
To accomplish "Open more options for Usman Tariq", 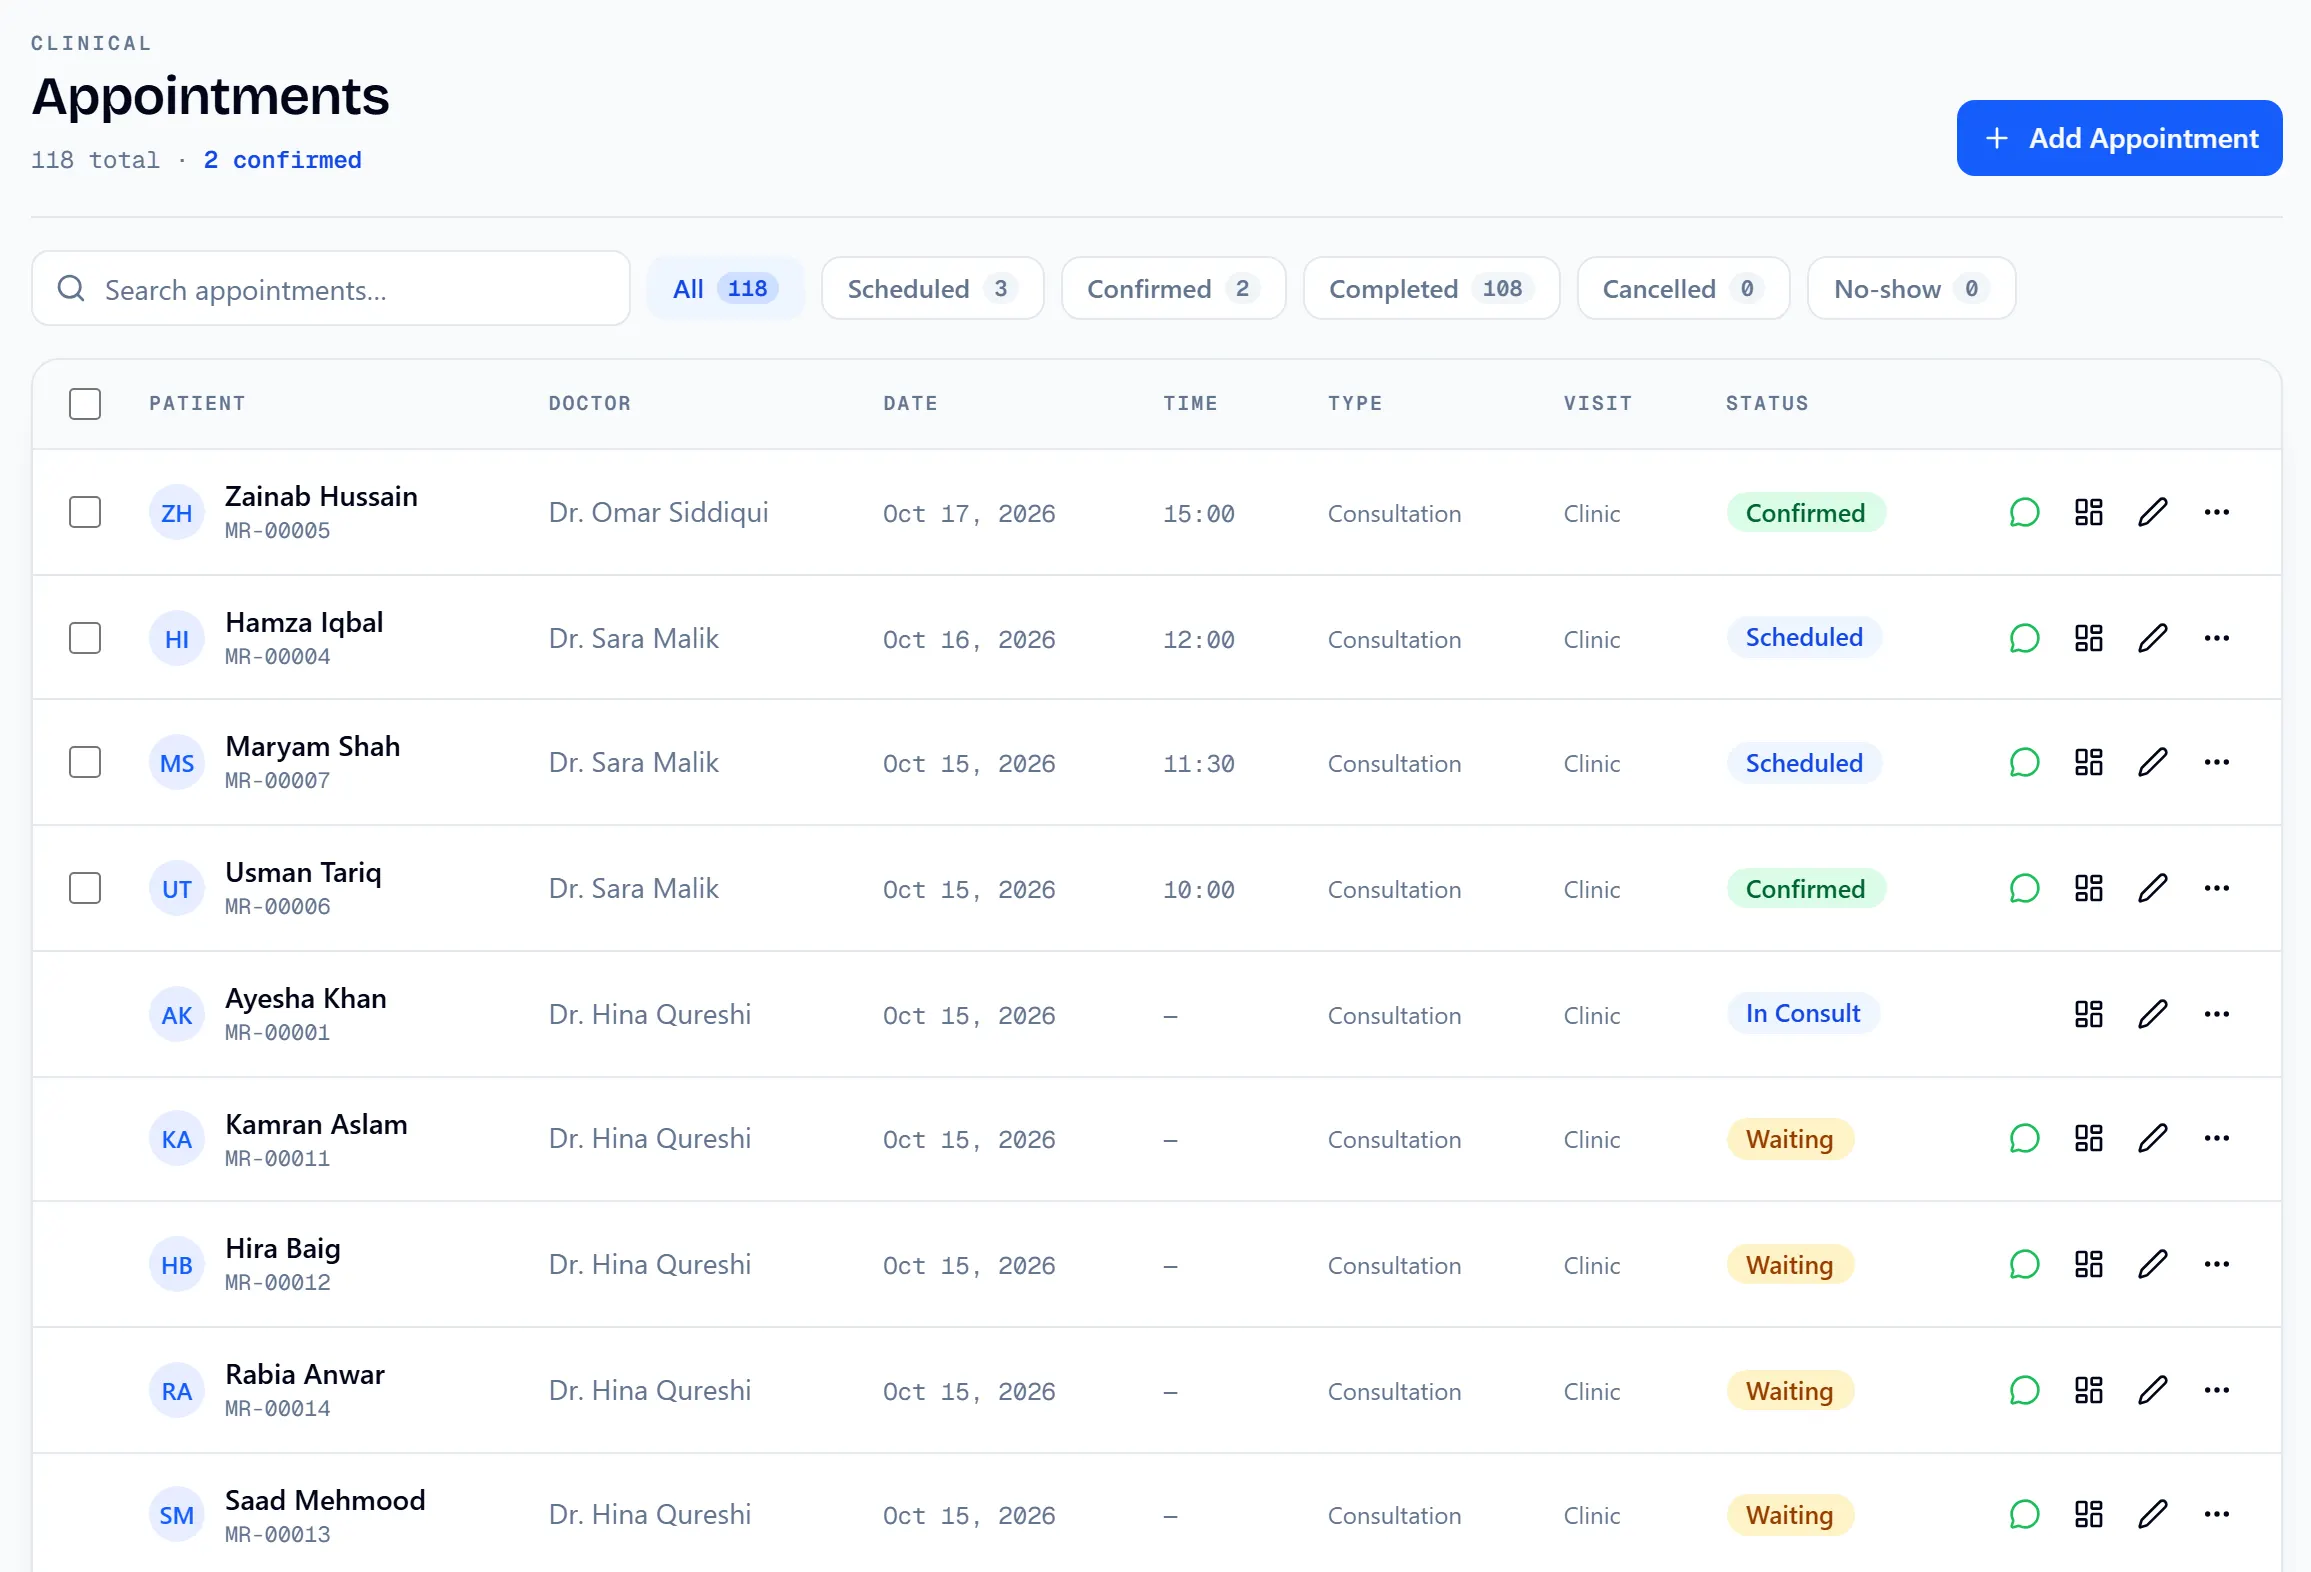I will [x=2216, y=888].
